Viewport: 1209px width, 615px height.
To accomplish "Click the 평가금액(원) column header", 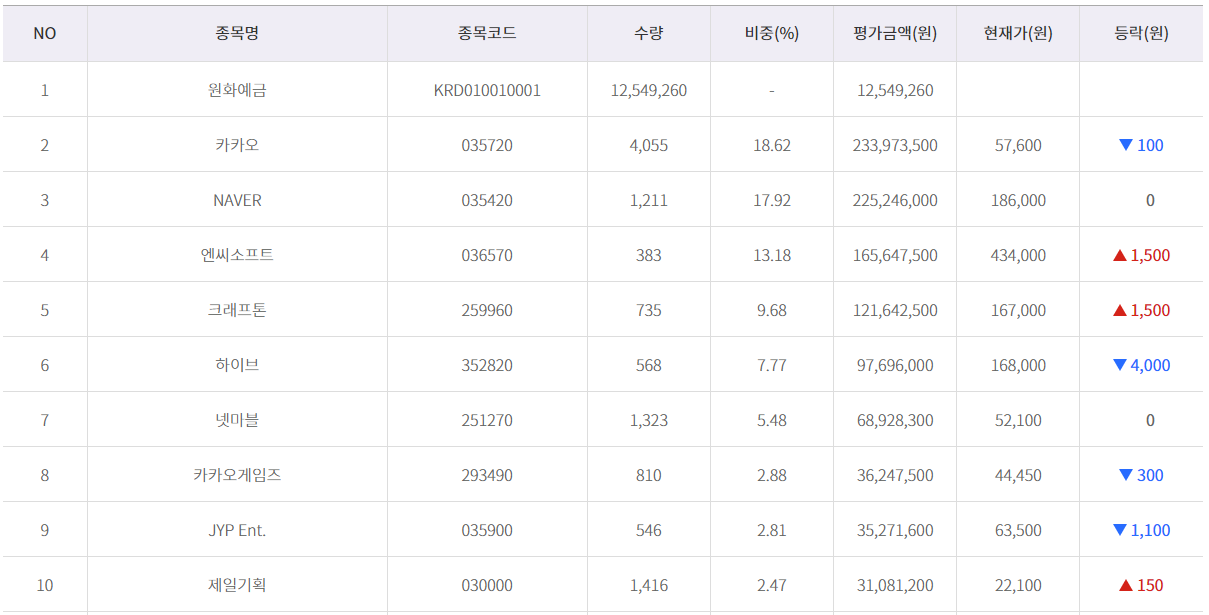I will (x=895, y=33).
